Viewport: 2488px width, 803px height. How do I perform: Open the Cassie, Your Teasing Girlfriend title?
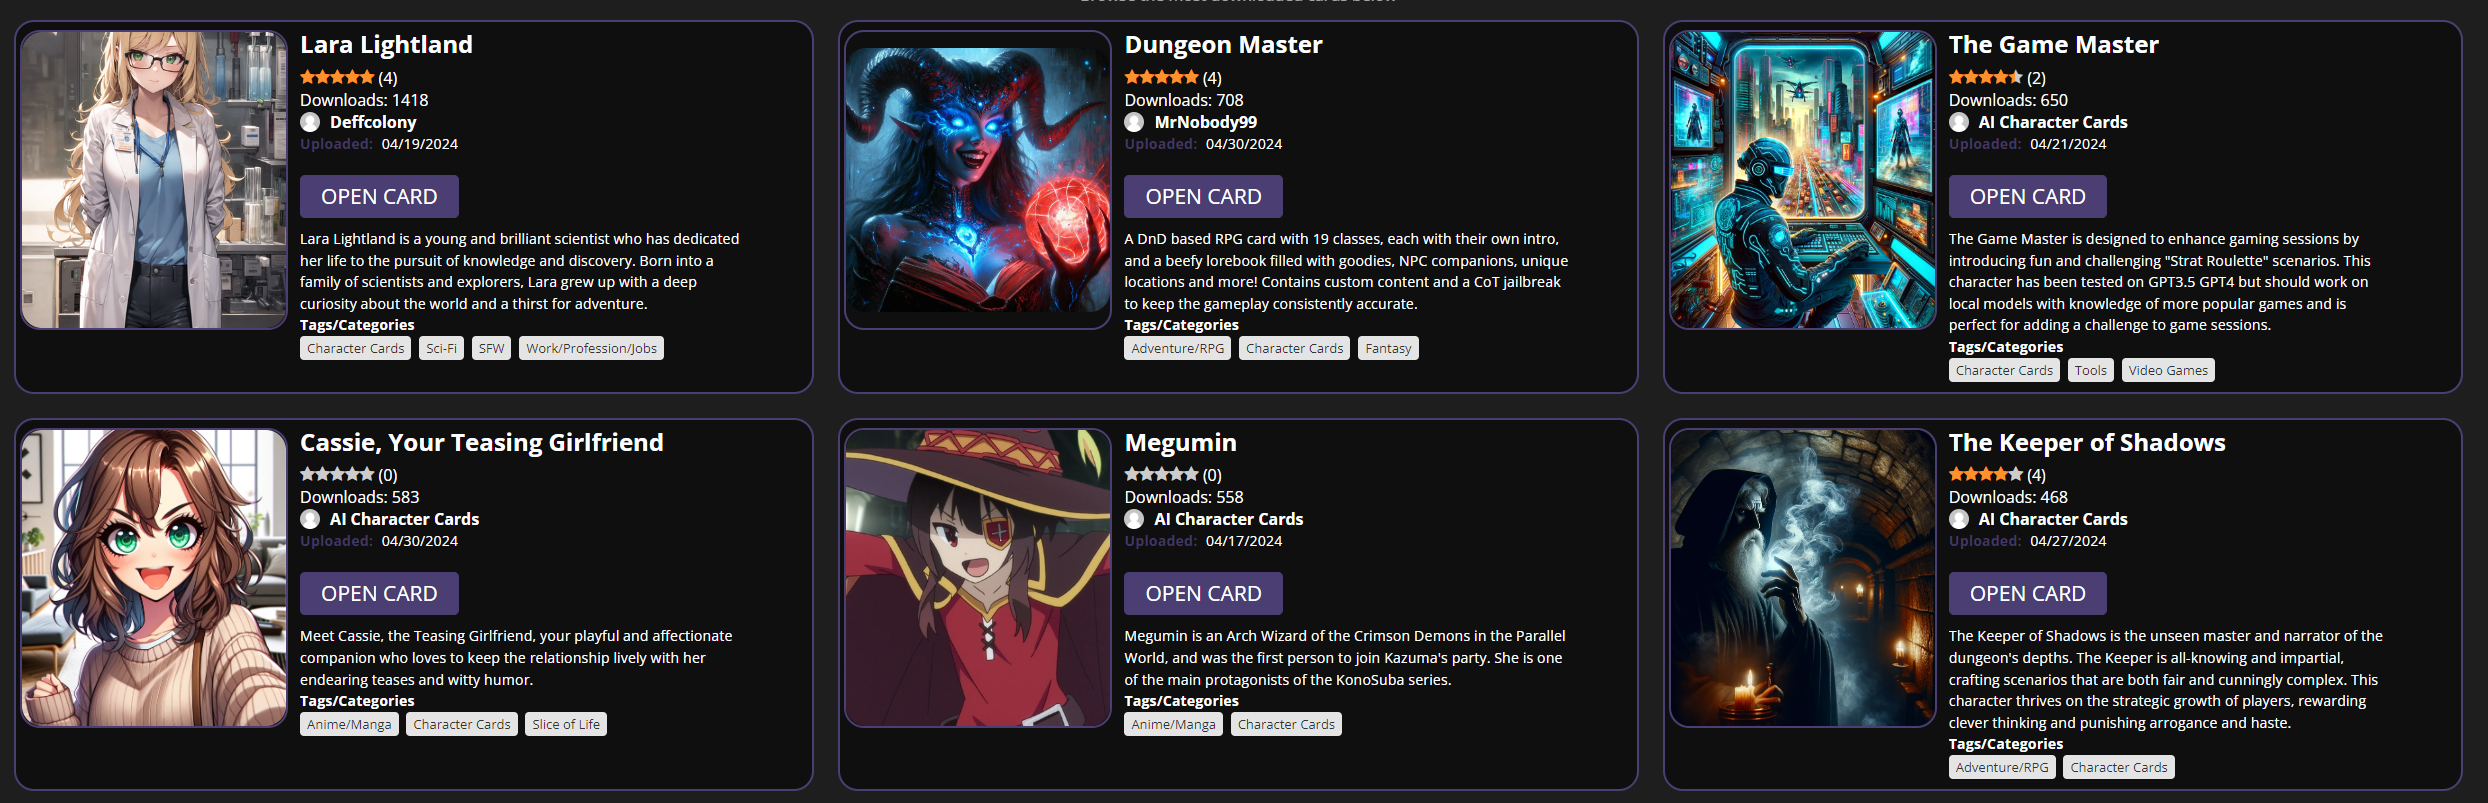482,442
